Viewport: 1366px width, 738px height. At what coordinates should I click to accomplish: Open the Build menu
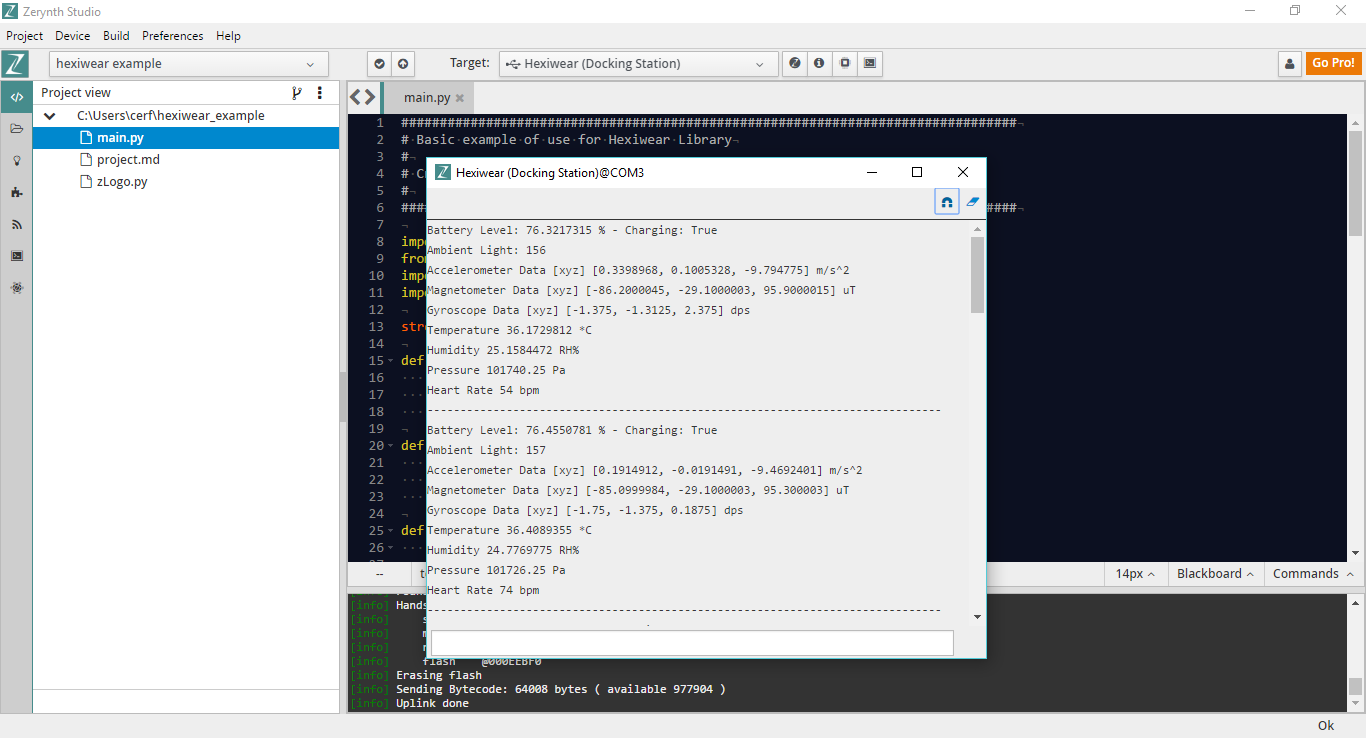click(117, 36)
